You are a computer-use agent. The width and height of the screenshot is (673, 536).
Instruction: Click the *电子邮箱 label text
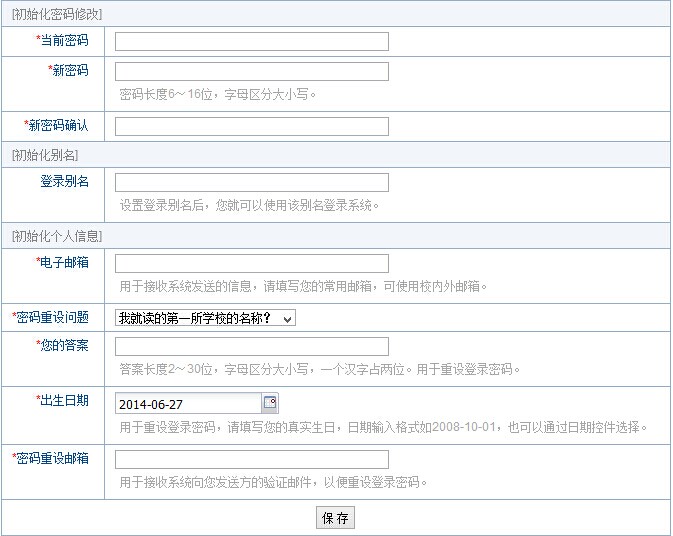62,262
